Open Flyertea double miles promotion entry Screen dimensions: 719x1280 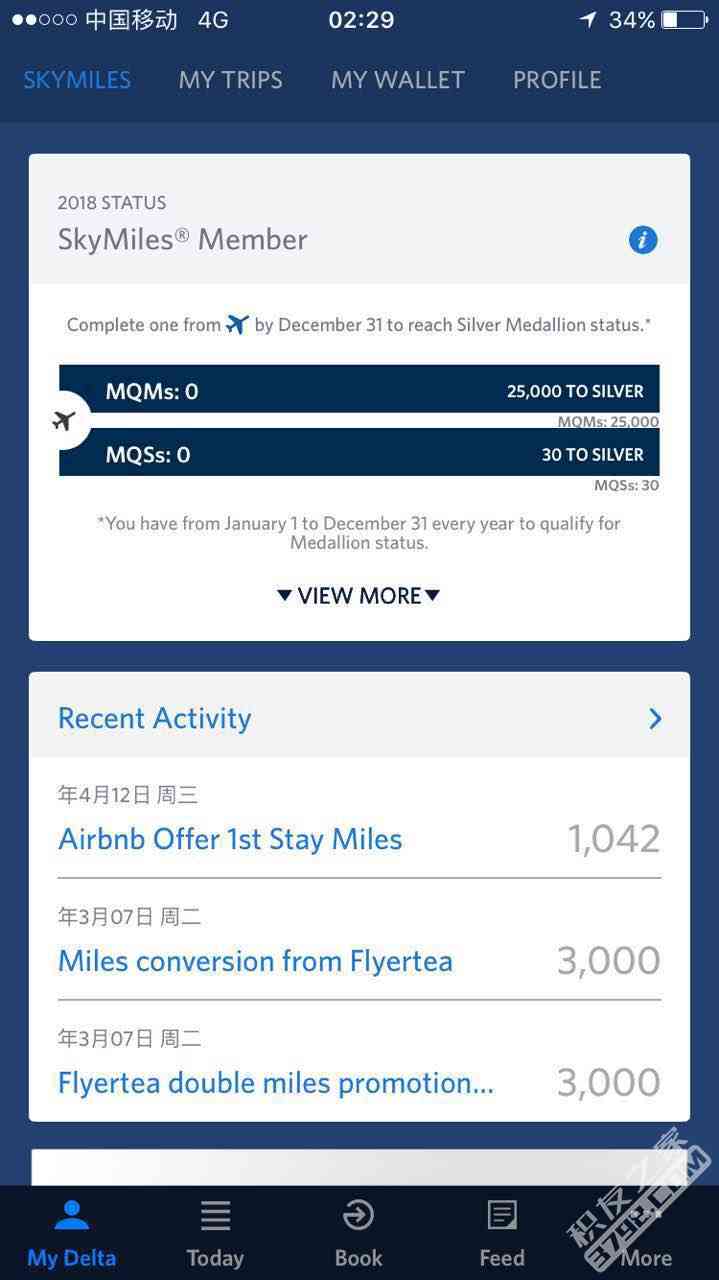coord(359,1061)
